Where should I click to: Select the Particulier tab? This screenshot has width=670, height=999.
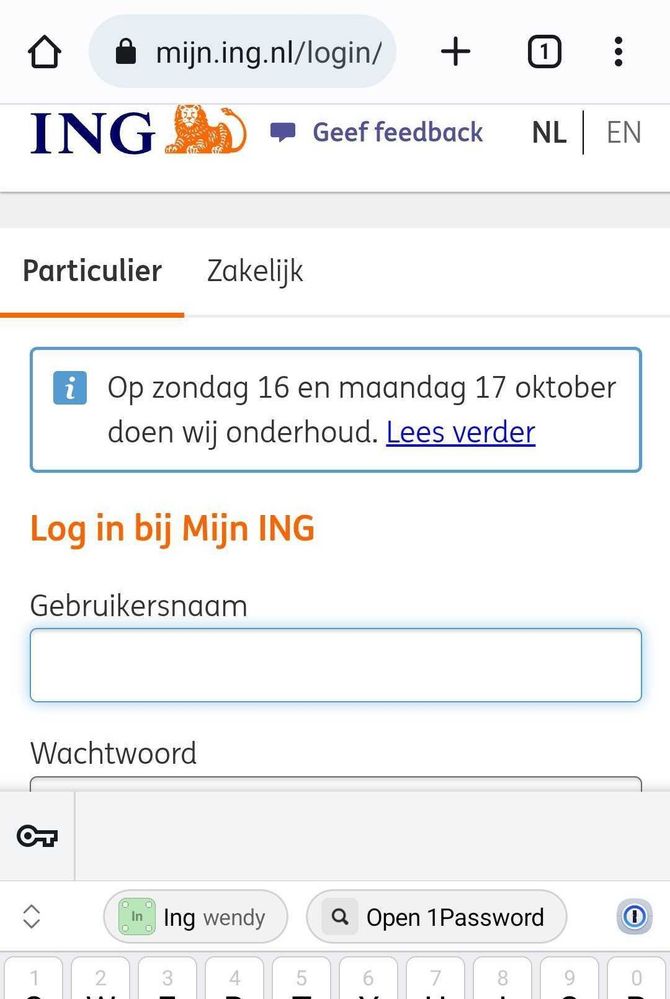click(x=92, y=271)
